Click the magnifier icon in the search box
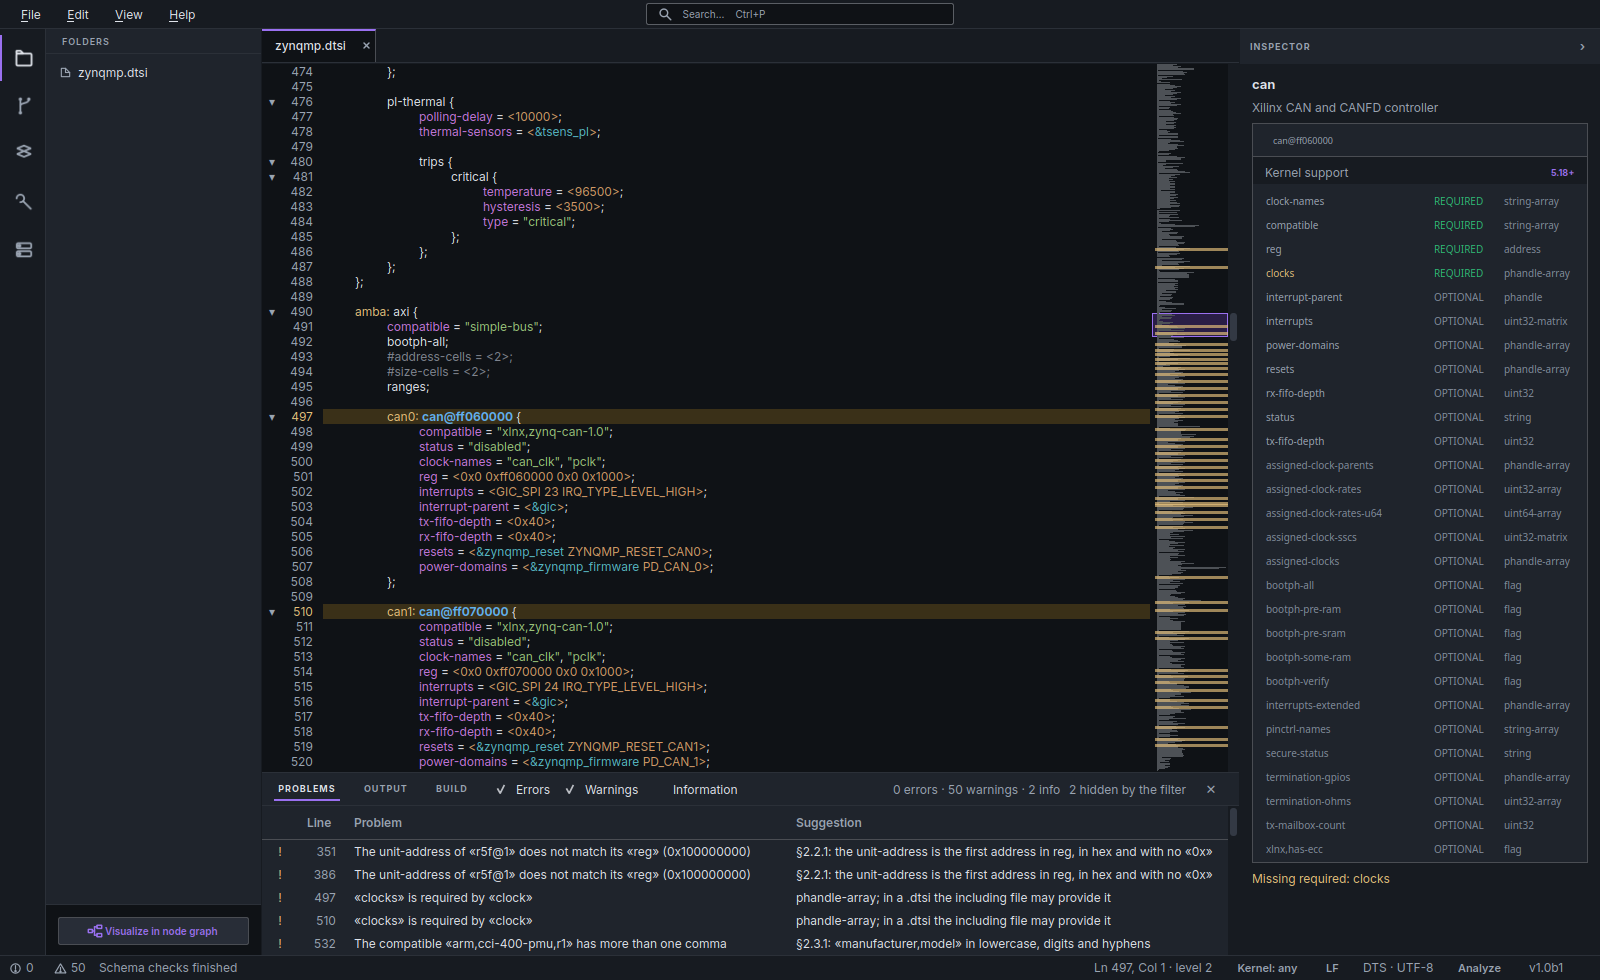1600x980 pixels. pyautogui.click(x=665, y=14)
